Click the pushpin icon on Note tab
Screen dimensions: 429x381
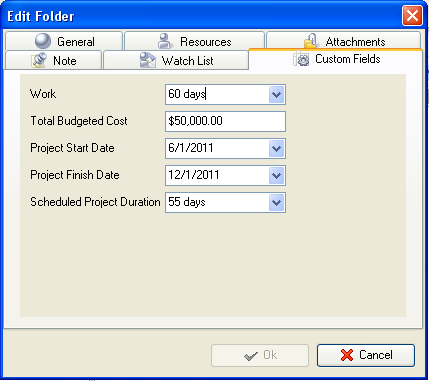point(40,60)
